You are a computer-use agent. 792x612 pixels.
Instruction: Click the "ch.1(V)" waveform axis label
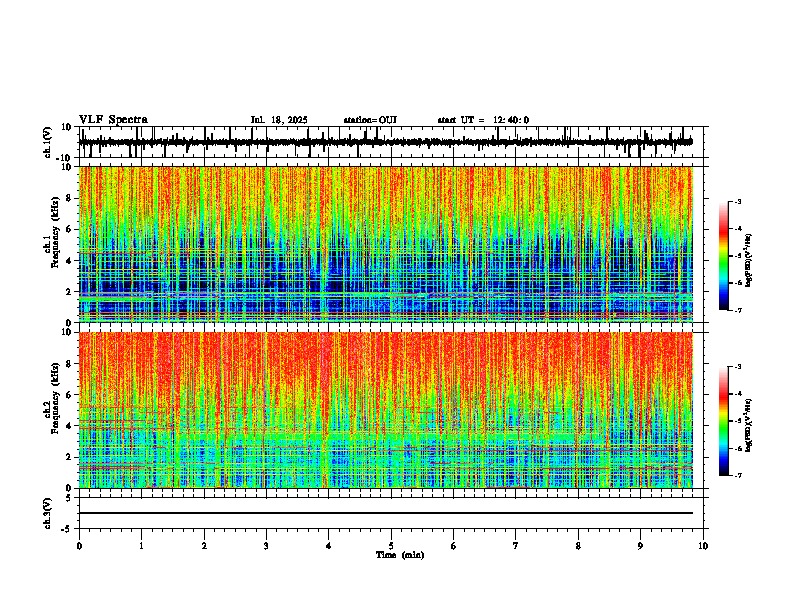point(48,142)
